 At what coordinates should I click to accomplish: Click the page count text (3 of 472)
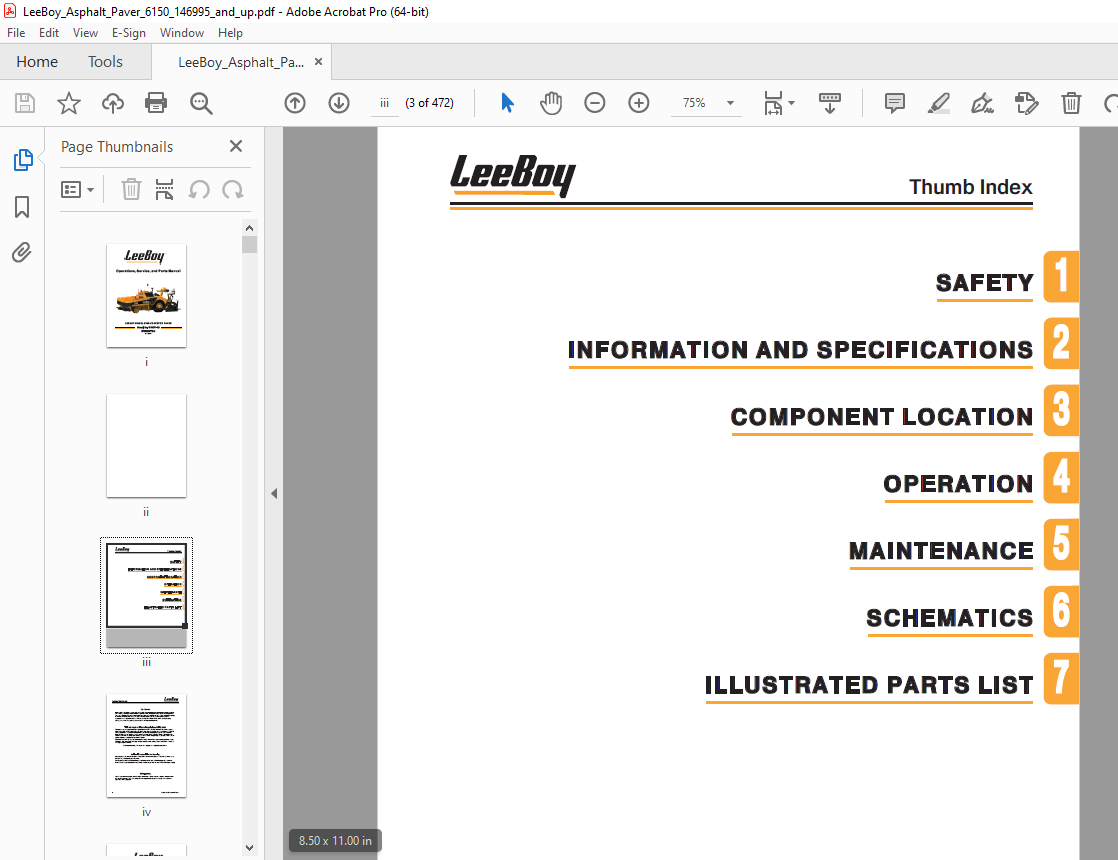[429, 103]
